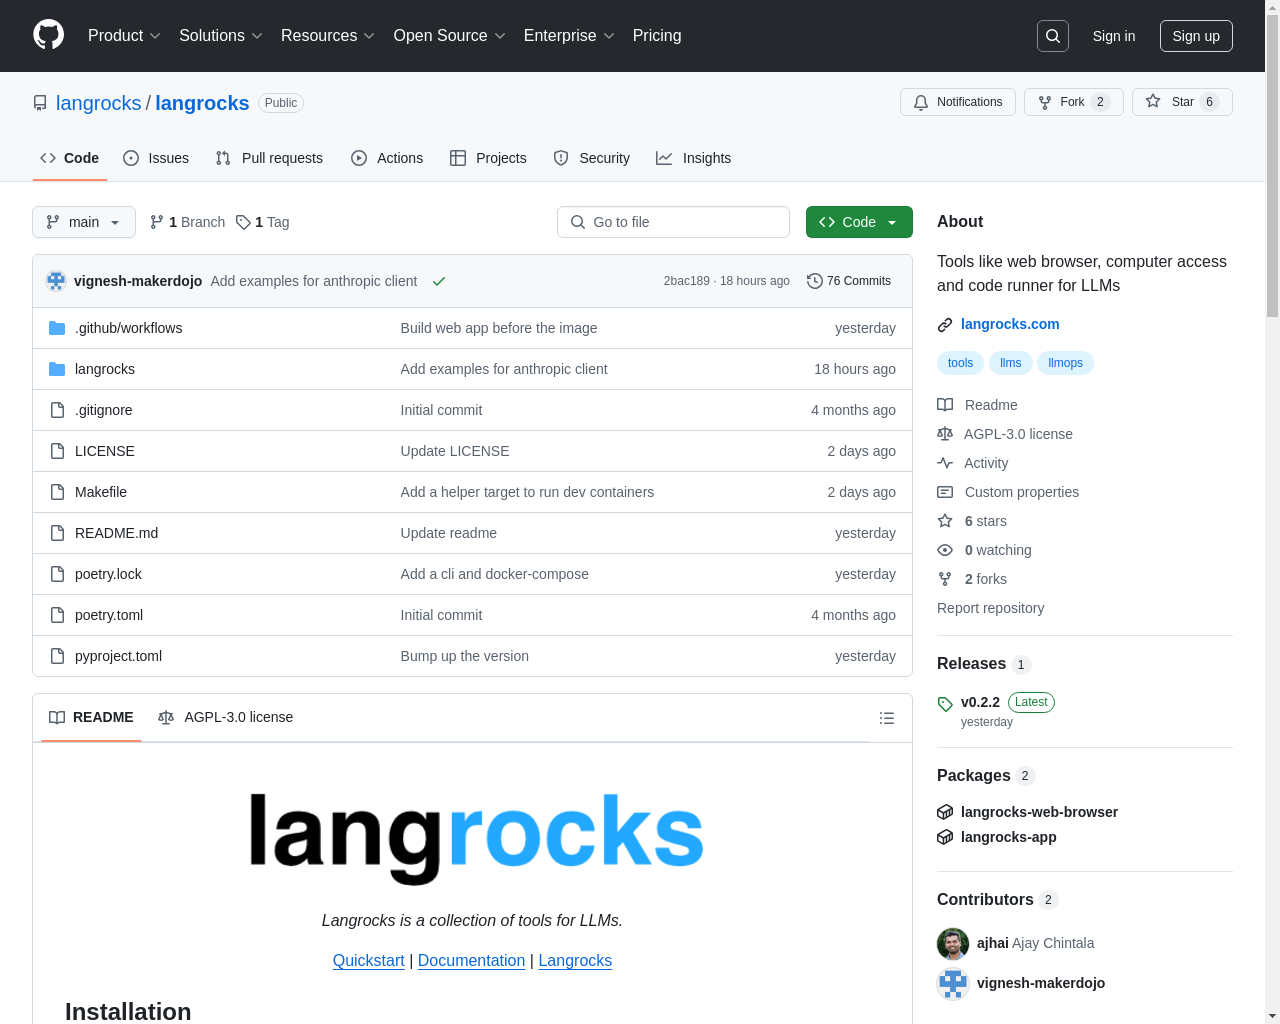1280x1024 pixels.
Task: Expand the Resources menu
Action: click(x=328, y=35)
